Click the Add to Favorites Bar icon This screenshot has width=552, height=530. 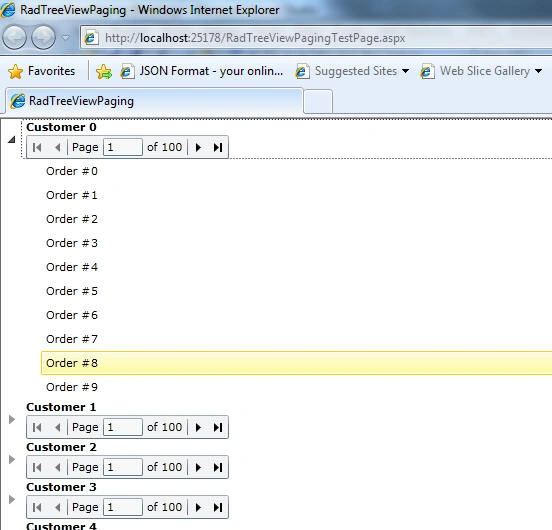coord(104,71)
